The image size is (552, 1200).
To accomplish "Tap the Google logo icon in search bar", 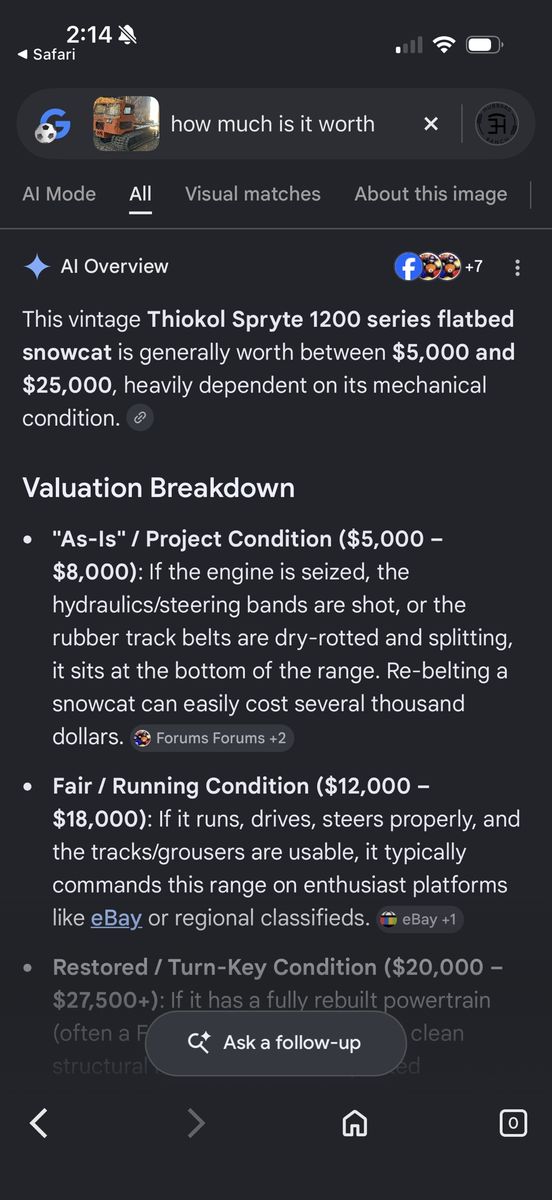I will [x=51, y=124].
